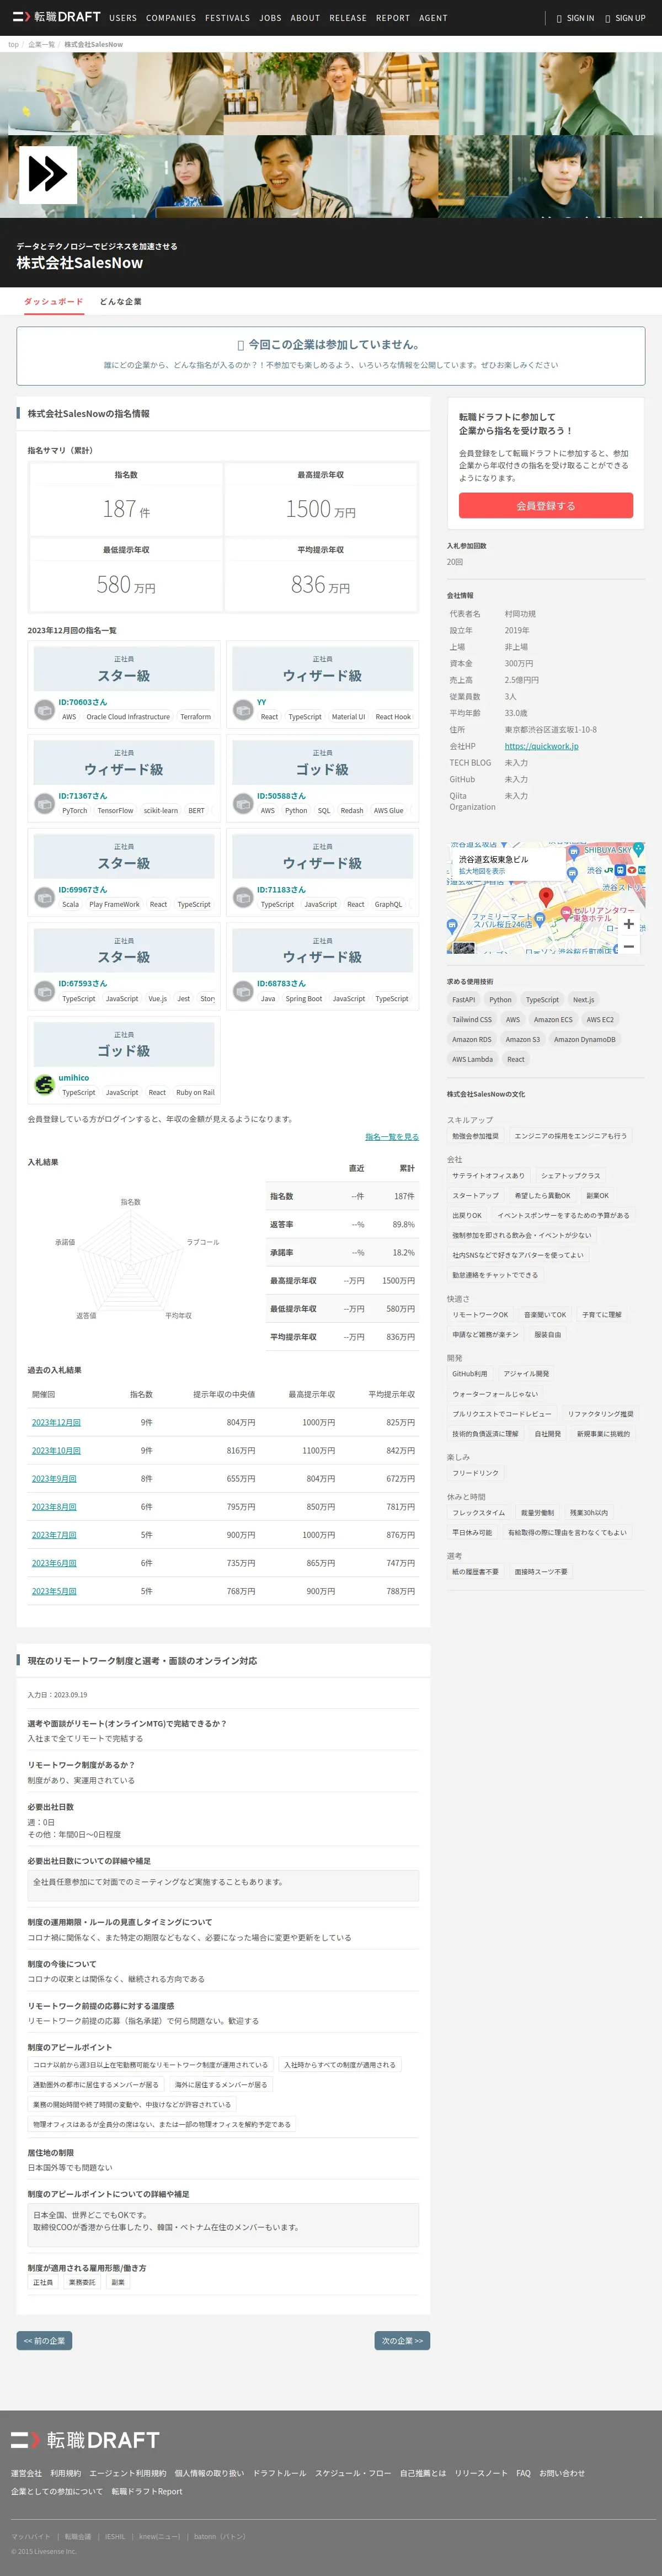Image resolution: width=662 pixels, height=2576 pixels.
Task: Click 拡大地図を表示 on the map
Action: click(482, 871)
